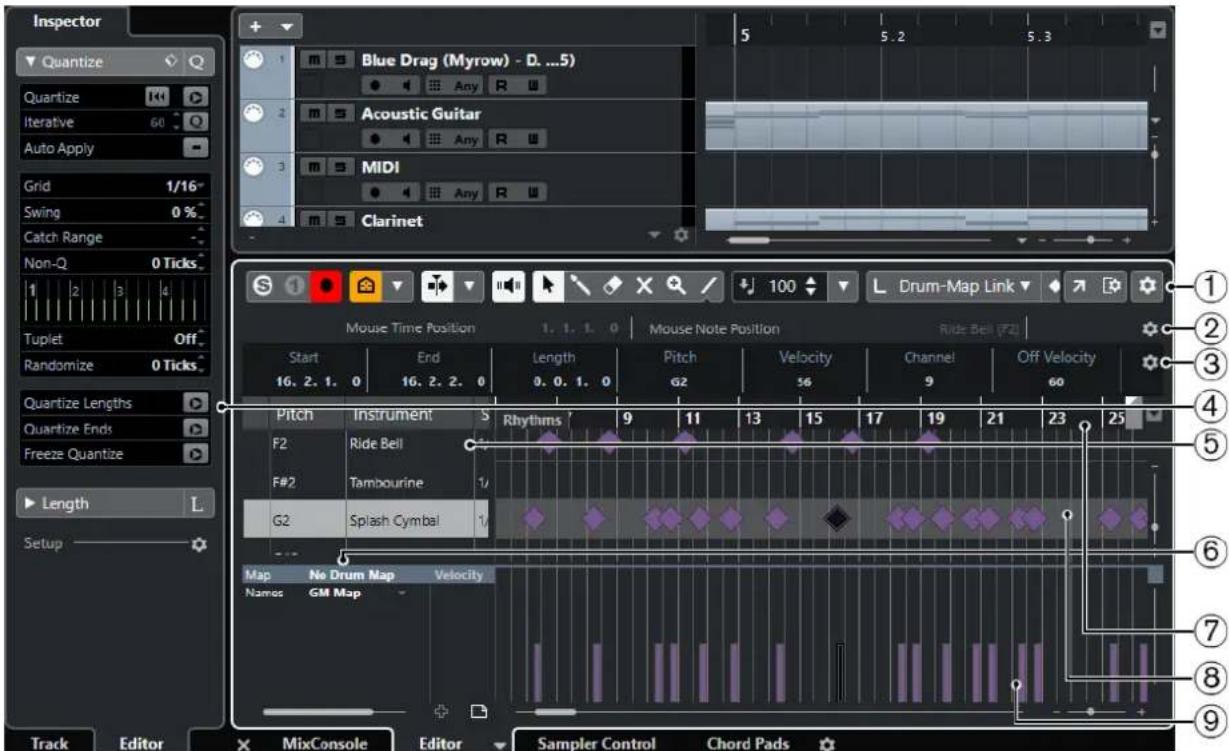Screen dimensions: 1229x751
Task: Click the Add Track plus button
Action: (x=255, y=27)
